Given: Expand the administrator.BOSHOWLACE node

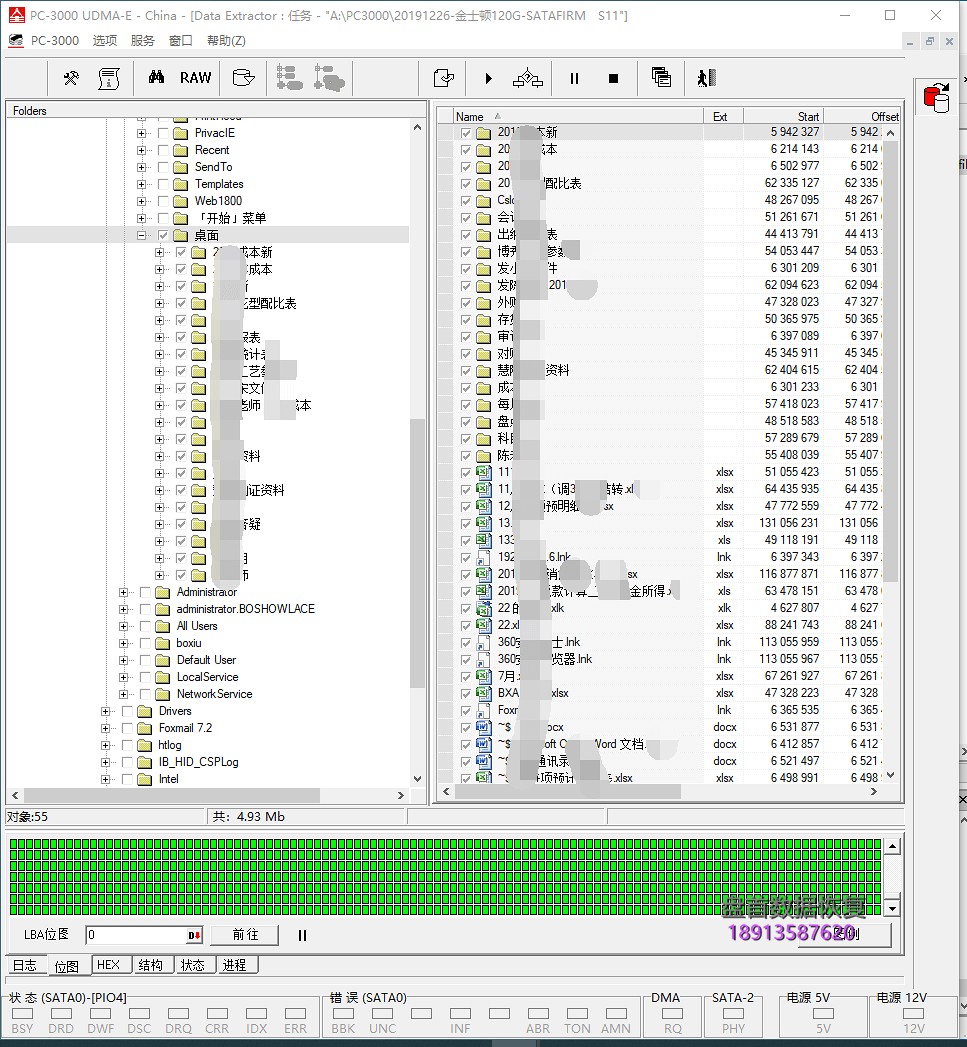Looking at the screenshot, I should [124, 610].
